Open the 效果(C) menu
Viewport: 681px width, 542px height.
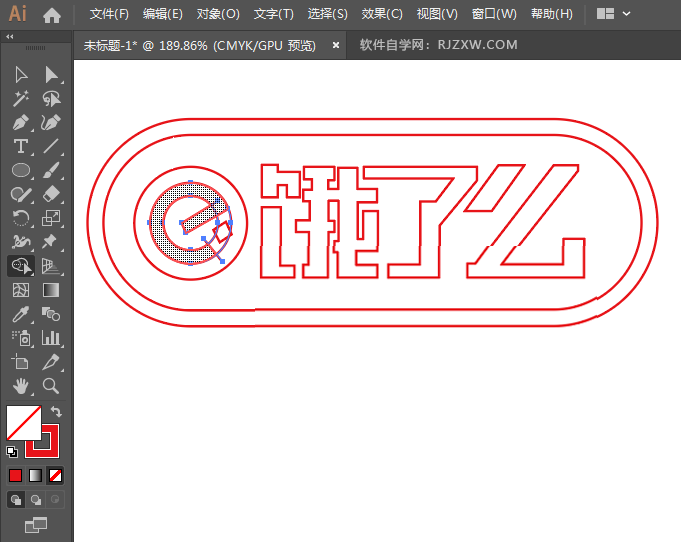click(382, 14)
